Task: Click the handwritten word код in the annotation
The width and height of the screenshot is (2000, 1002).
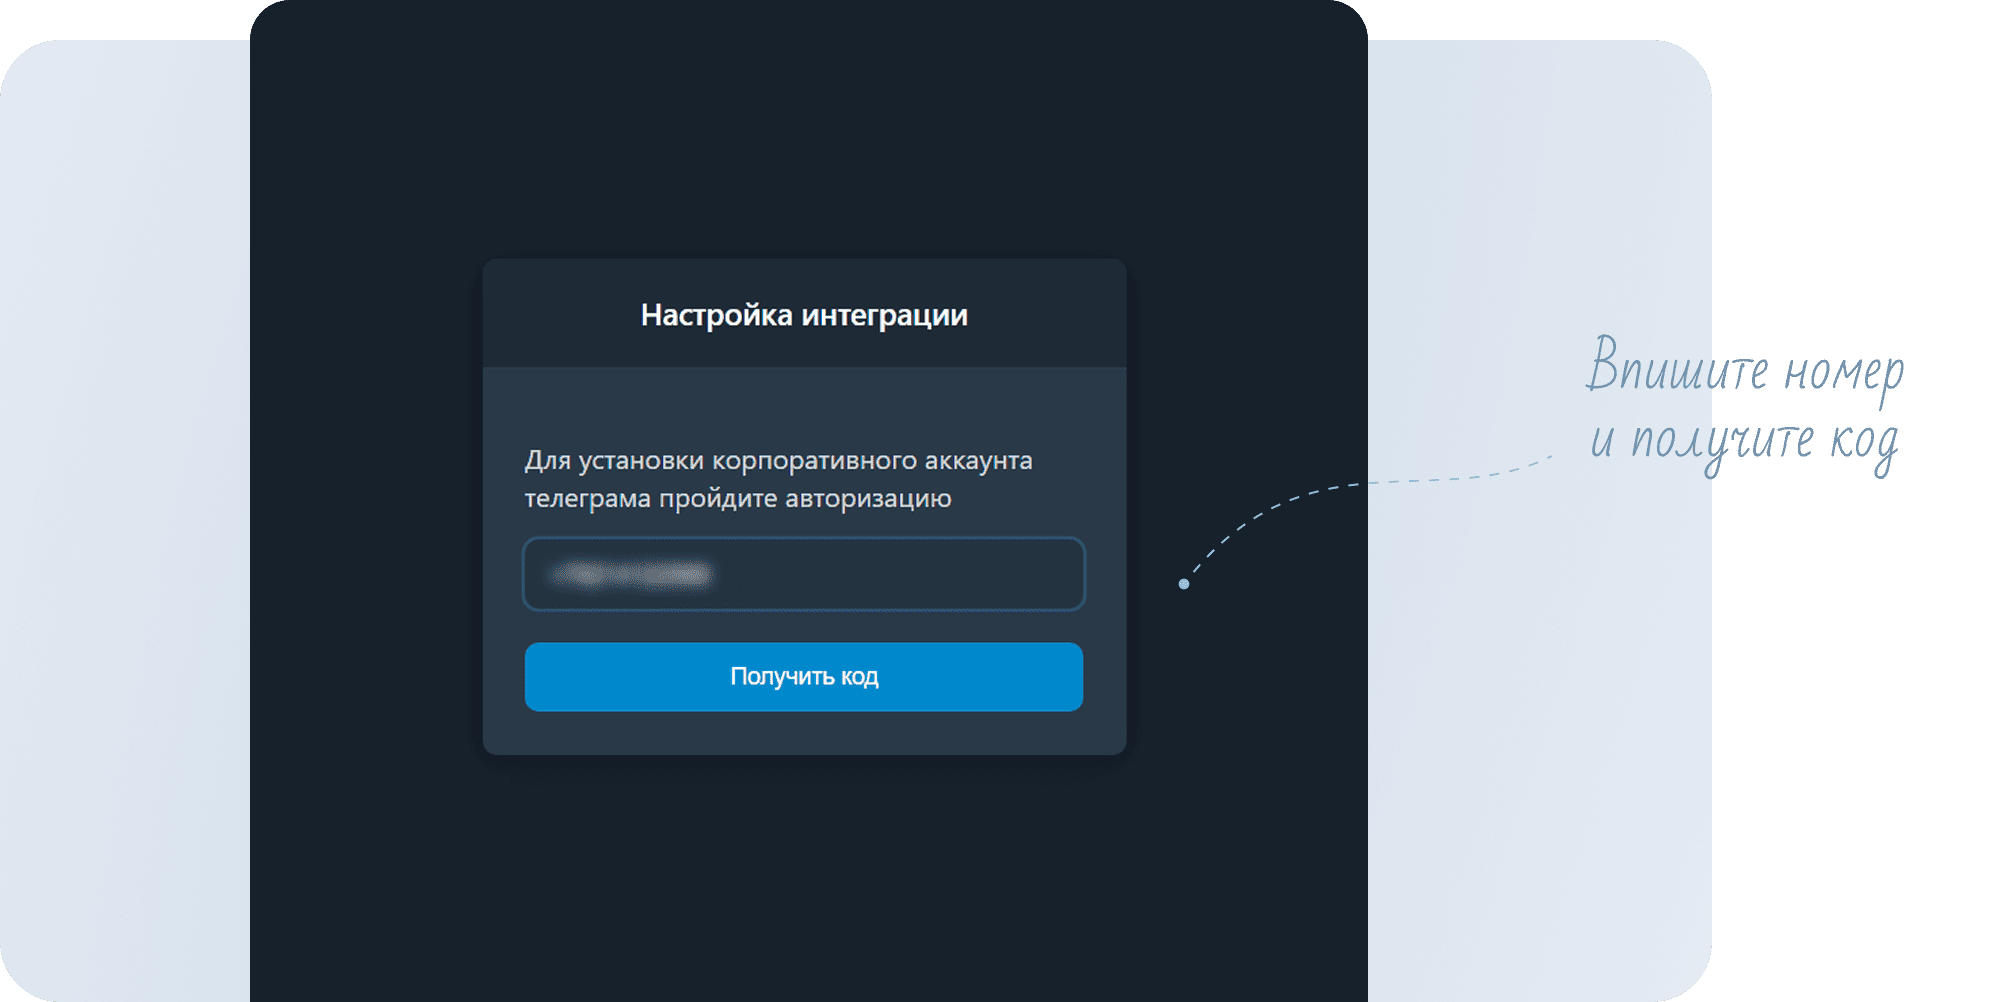Action: (1864, 441)
